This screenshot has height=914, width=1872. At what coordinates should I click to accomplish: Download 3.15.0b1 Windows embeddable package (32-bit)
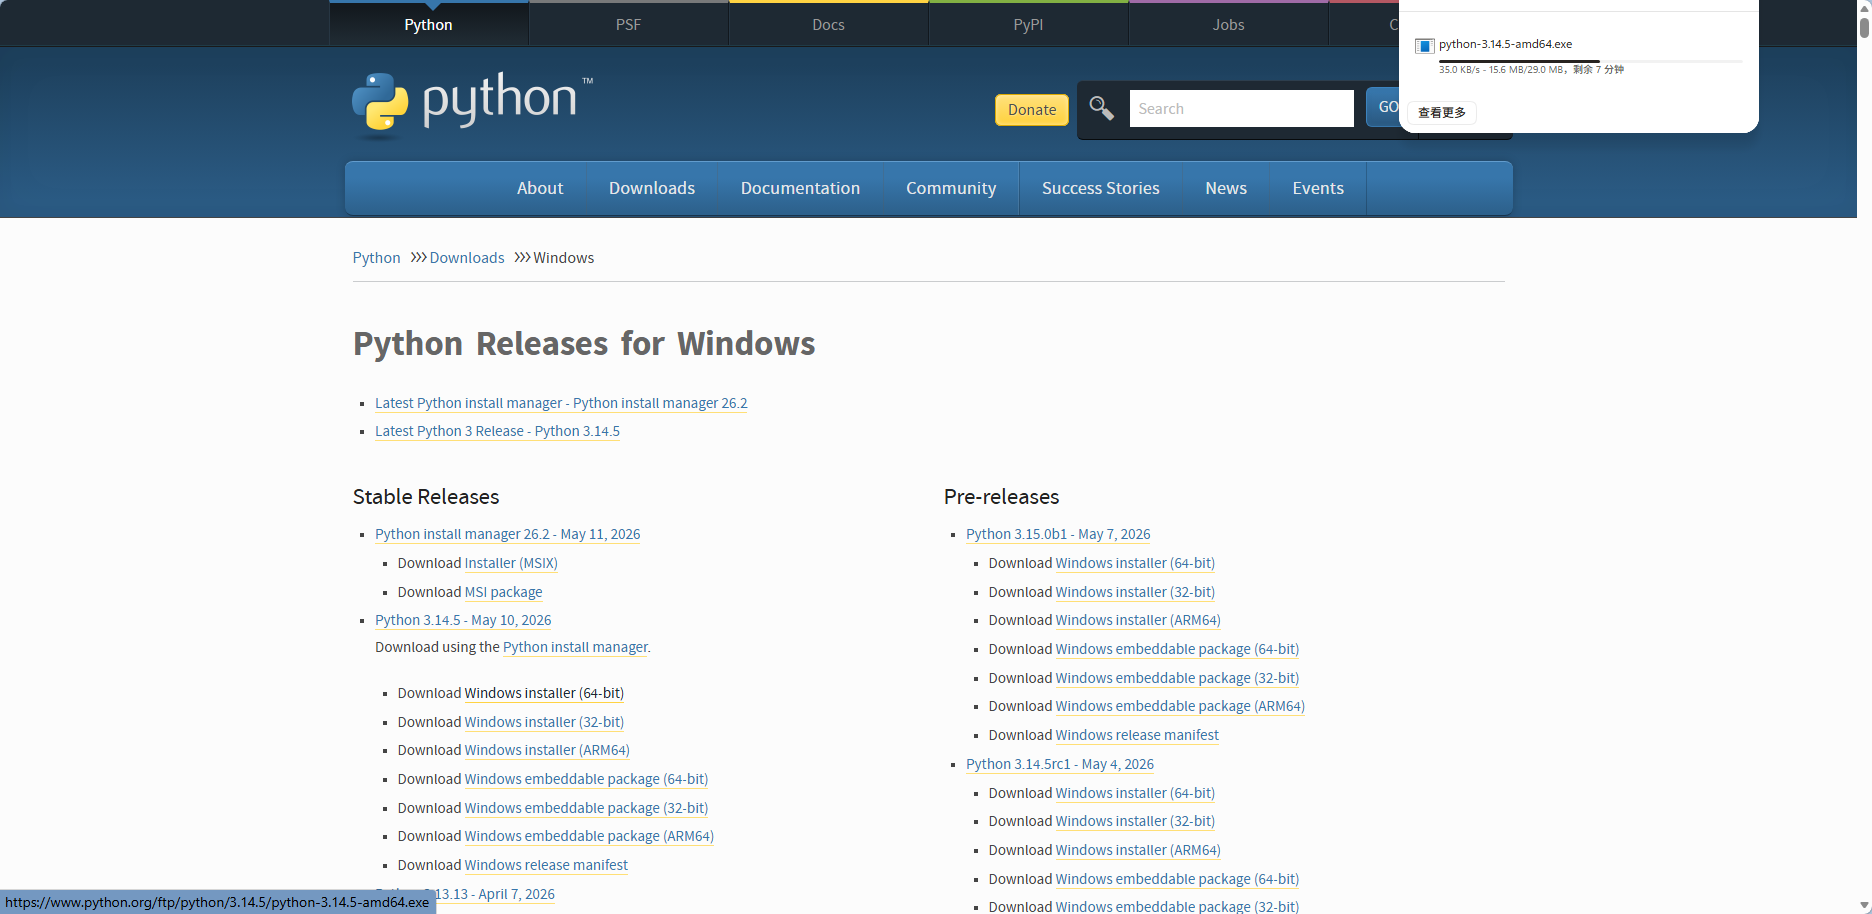1177,678
